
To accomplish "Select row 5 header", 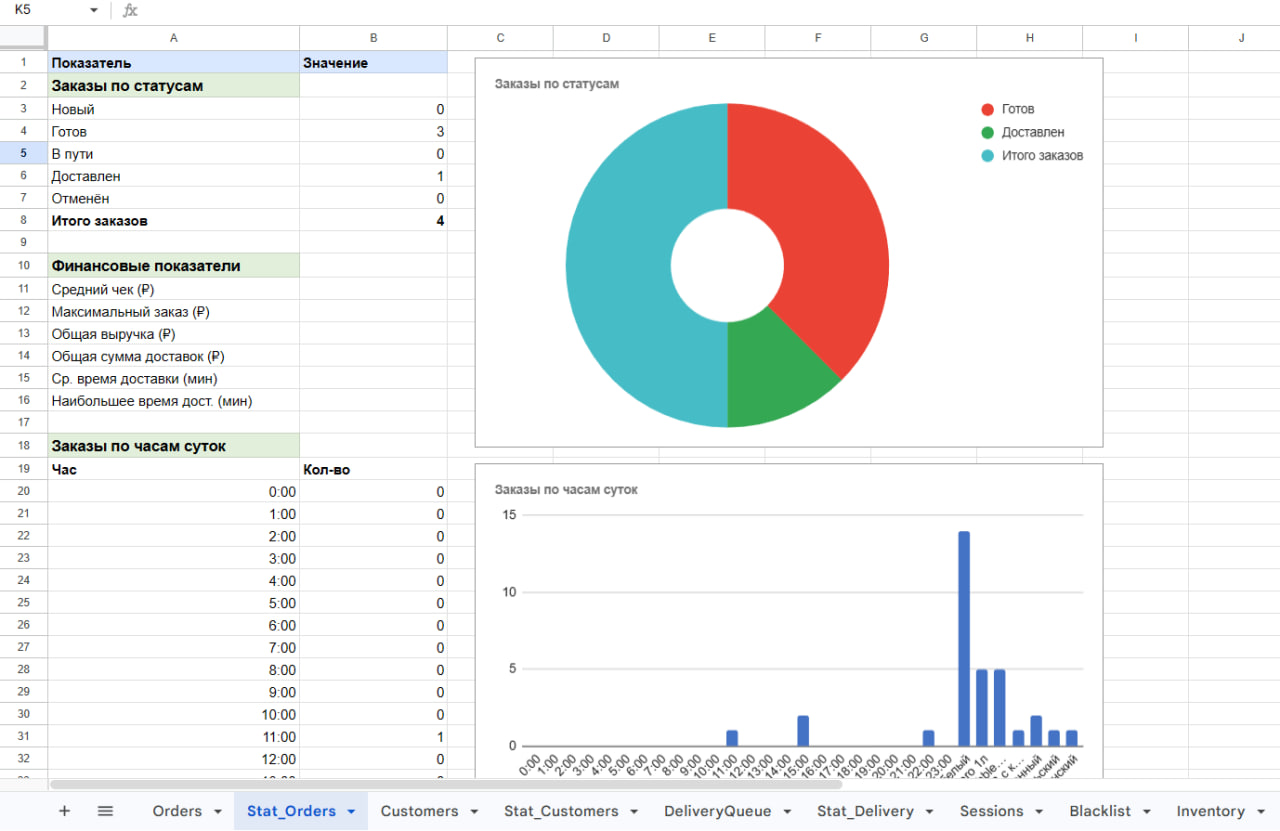I will 23,154.
